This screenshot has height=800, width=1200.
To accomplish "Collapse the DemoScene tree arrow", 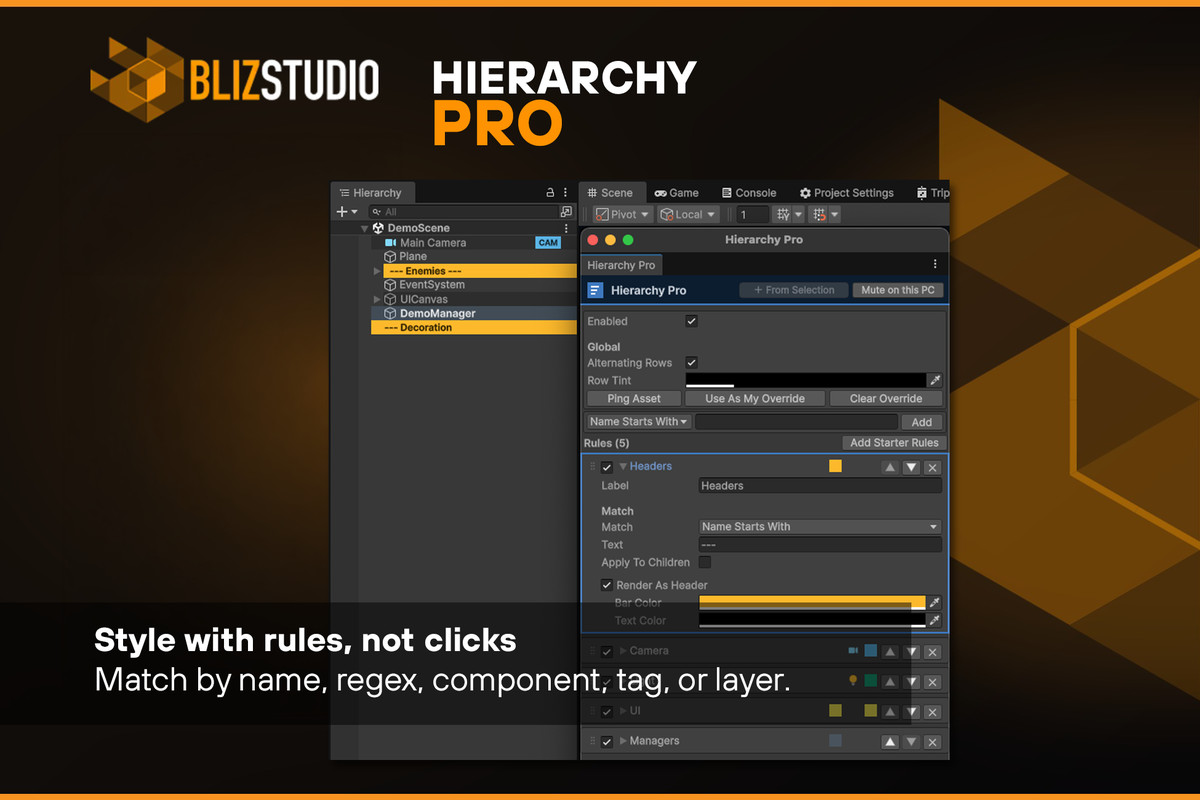I will tap(365, 228).
